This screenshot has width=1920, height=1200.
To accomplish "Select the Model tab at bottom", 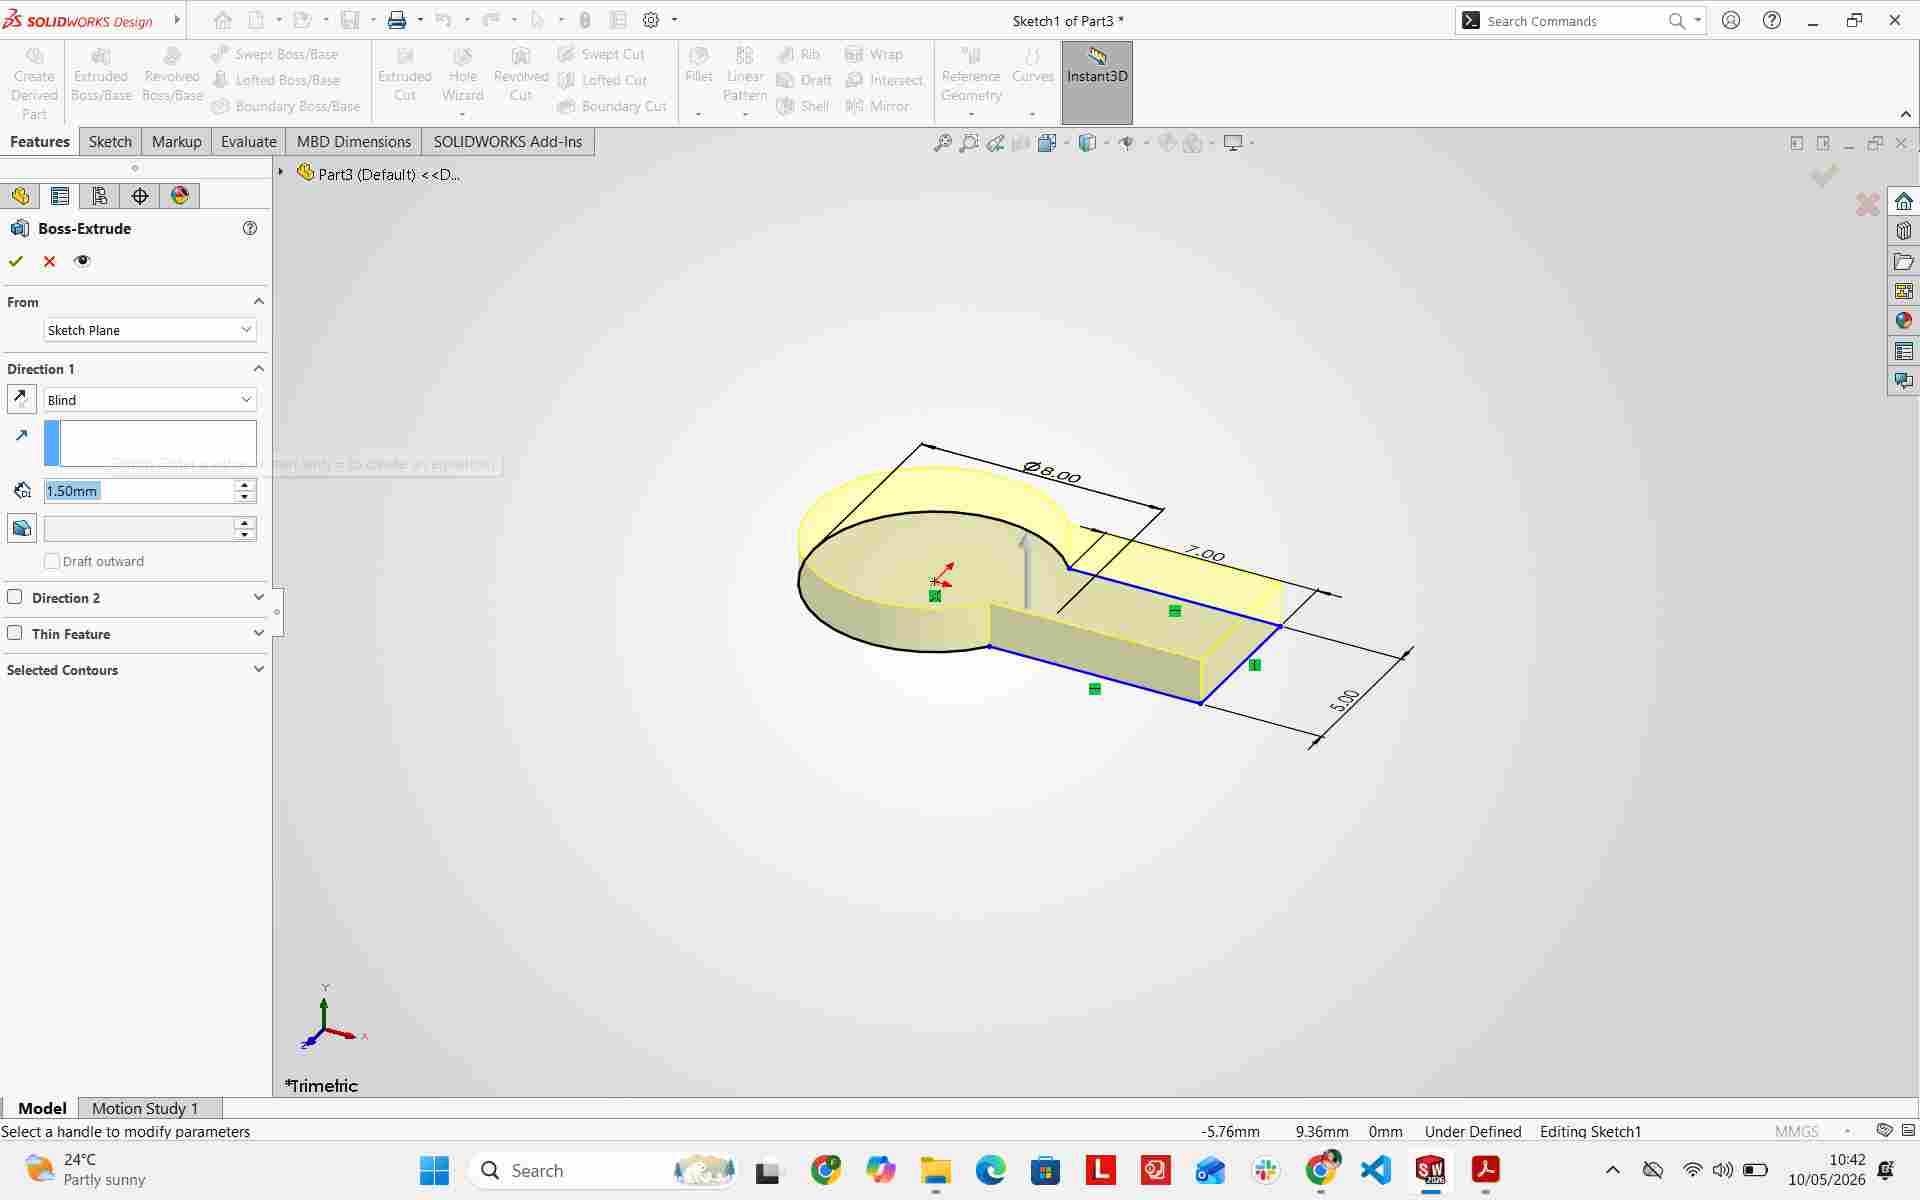I will [x=42, y=1108].
